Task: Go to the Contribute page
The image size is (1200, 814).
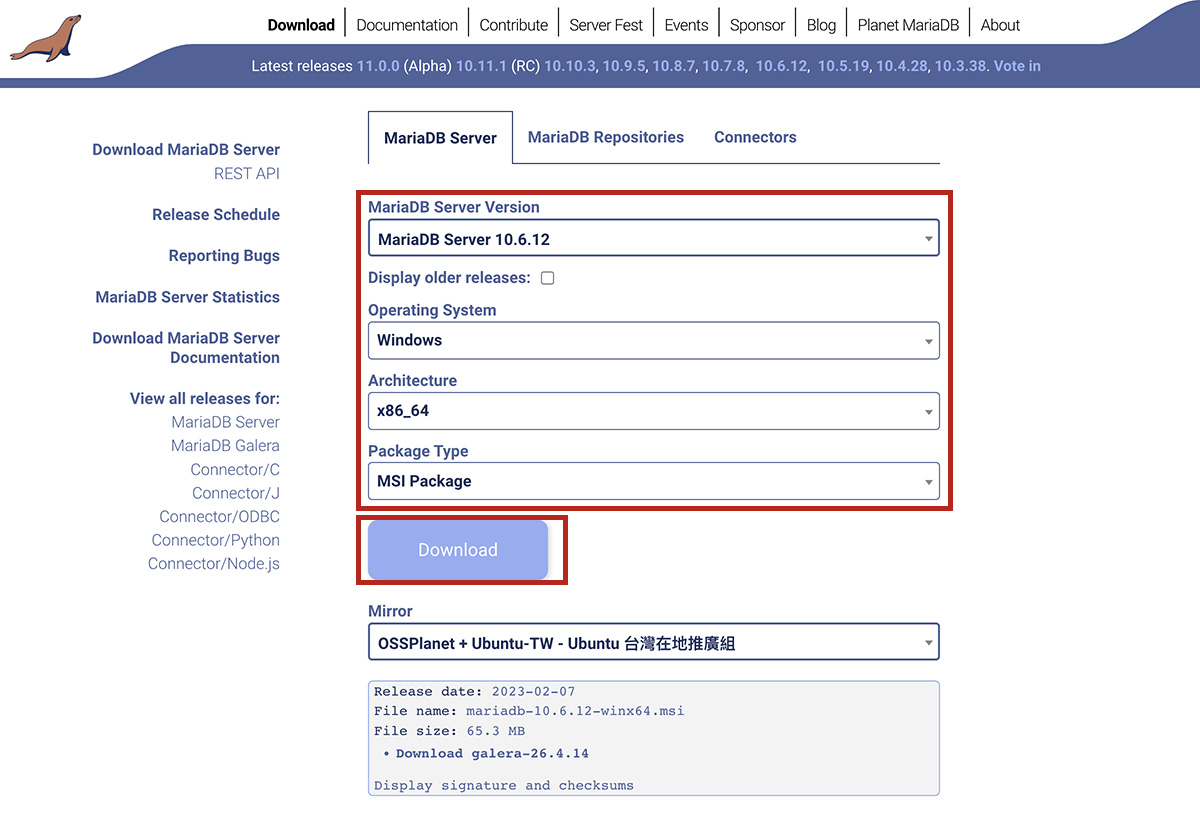Action: (x=514, y=25)
